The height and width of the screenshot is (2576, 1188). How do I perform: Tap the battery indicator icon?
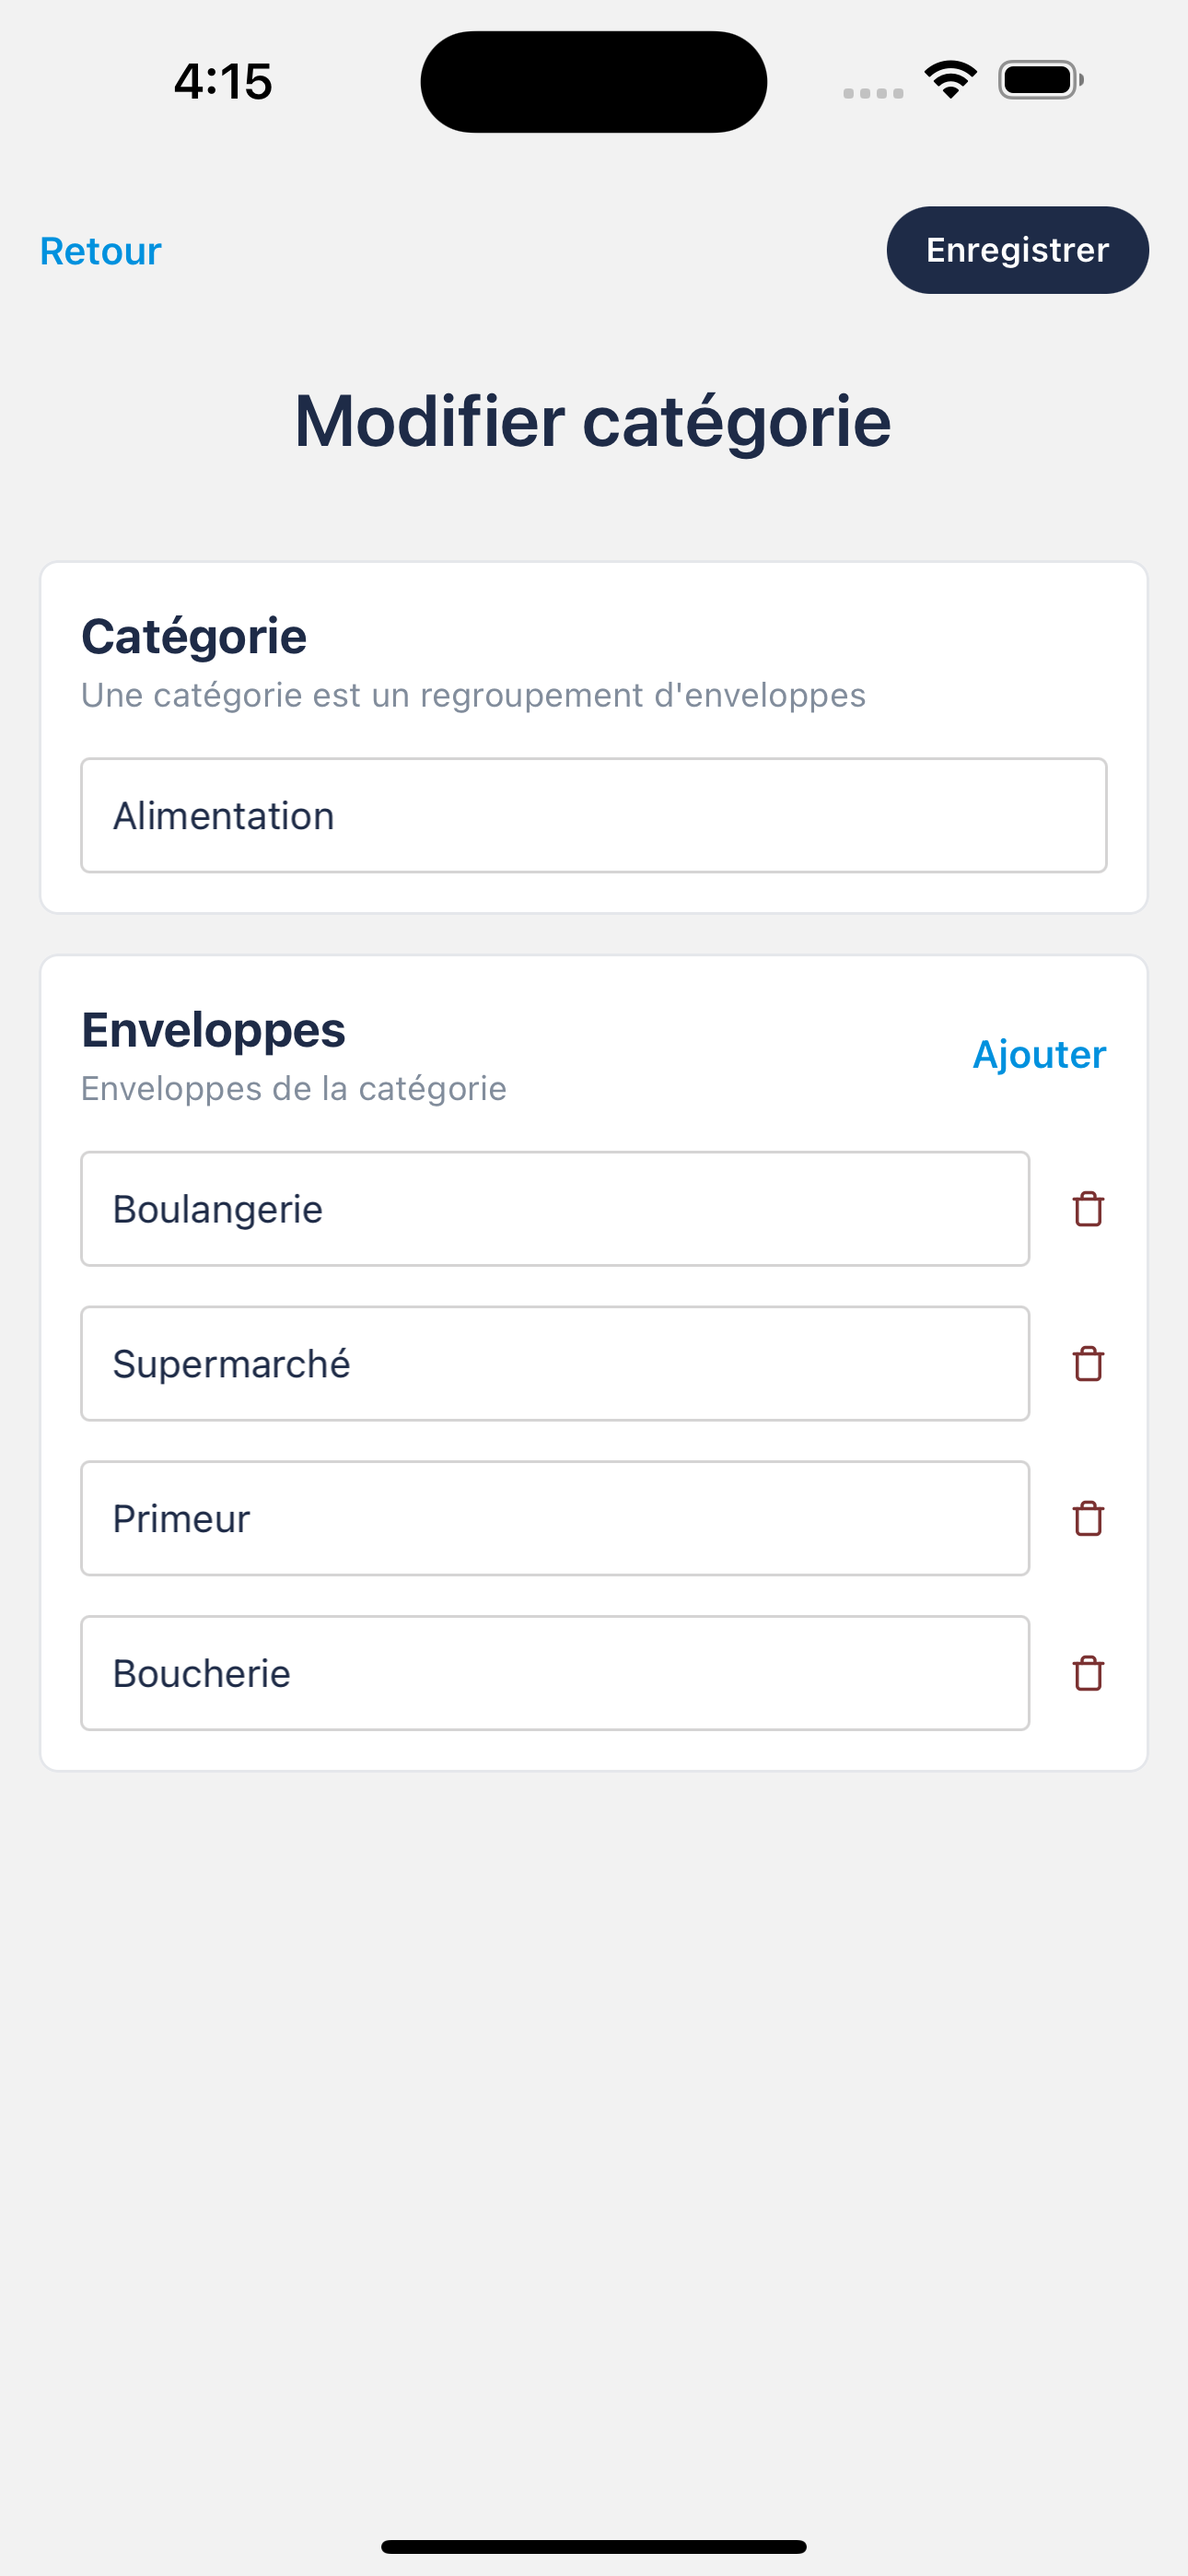click(x=1040, y=80)
